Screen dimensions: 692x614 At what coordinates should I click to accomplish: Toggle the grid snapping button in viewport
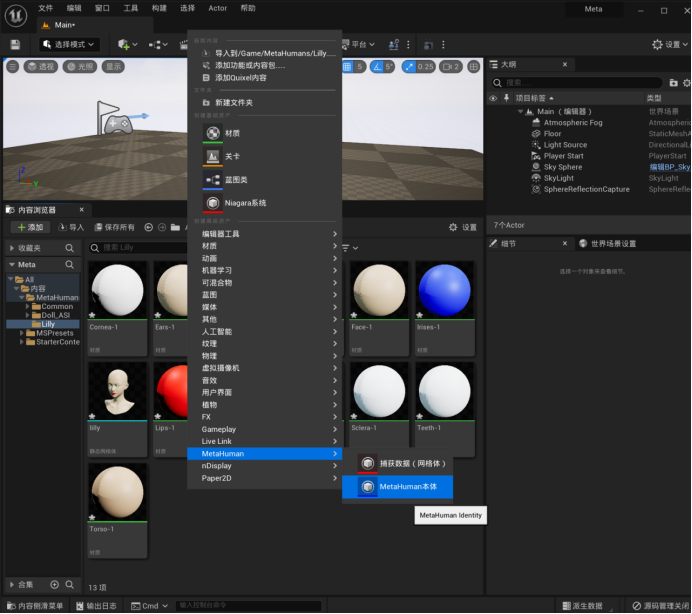pyautogui.click(x=347, y=67)
